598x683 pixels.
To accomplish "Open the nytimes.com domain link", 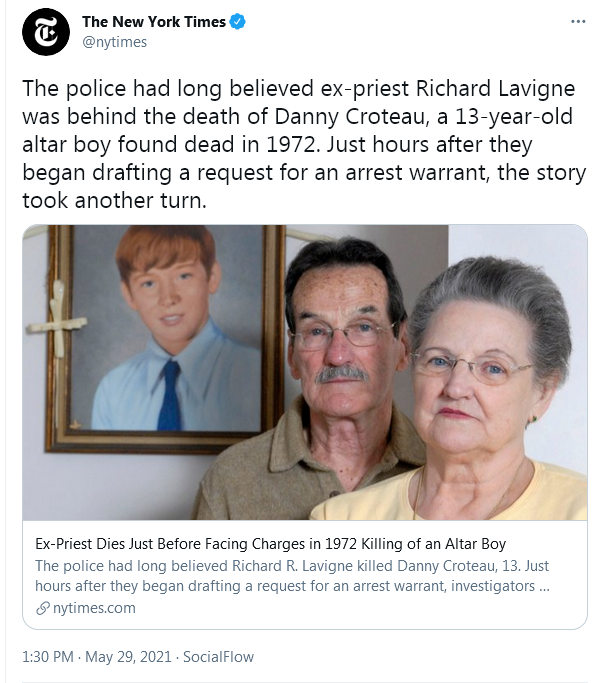I will (94, 608).
